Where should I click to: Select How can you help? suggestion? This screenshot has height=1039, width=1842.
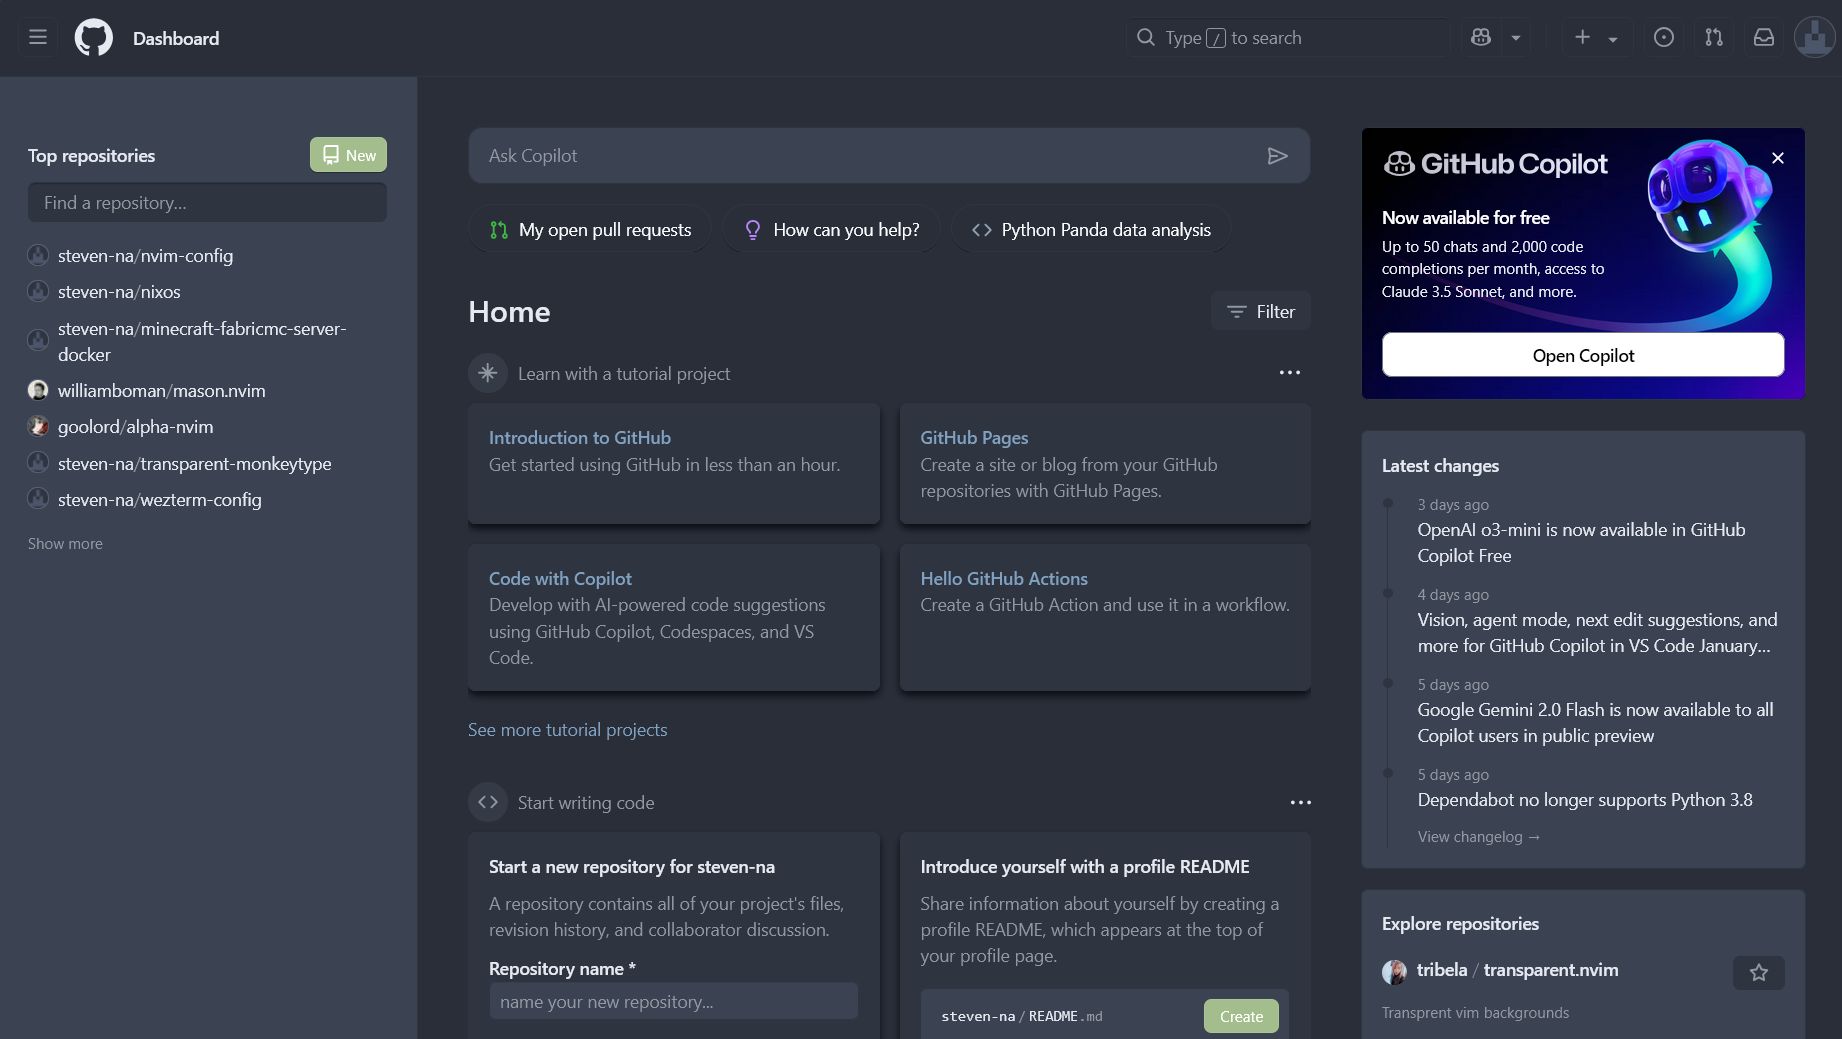(x=832, y=230)
